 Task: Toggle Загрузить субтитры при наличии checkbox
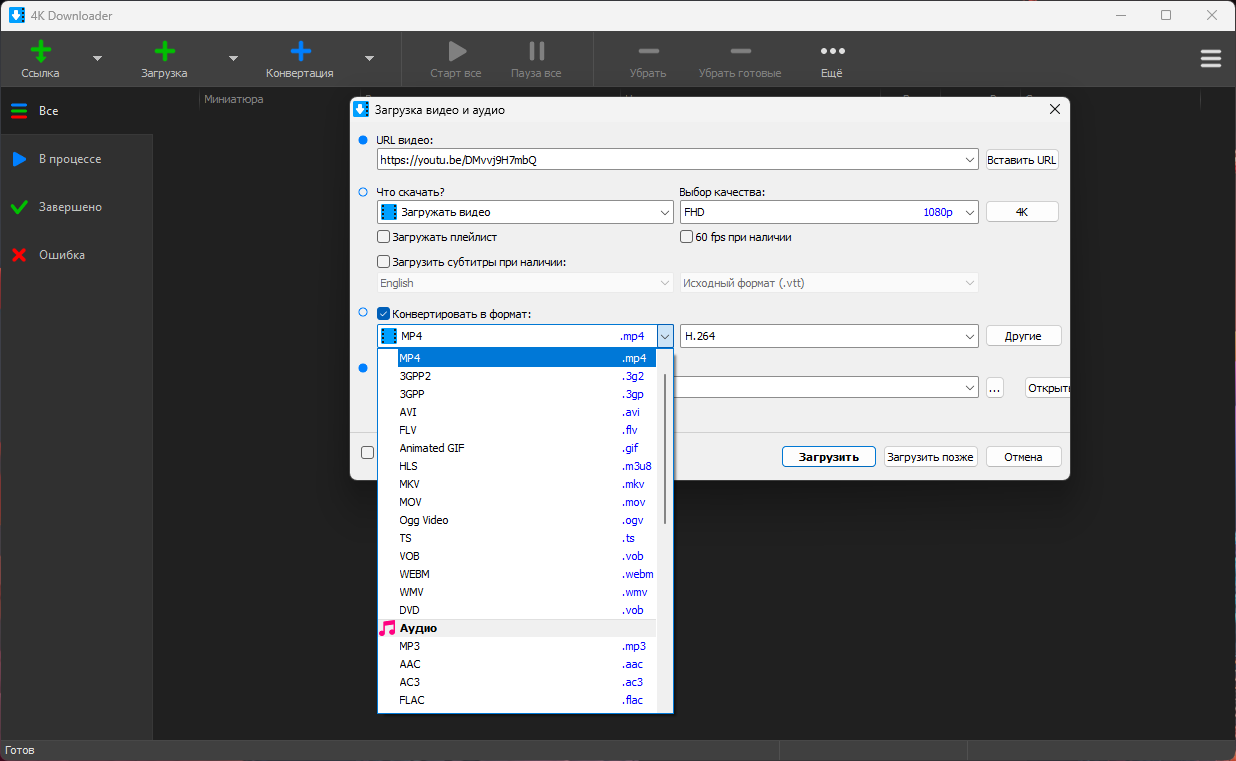tap(383, 262)
